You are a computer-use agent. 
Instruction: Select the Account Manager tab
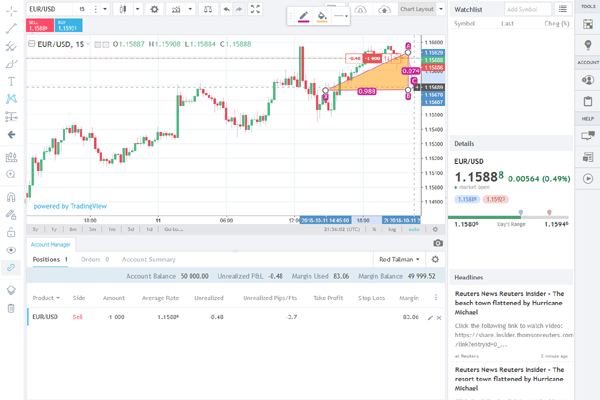(x=51, y=245)
